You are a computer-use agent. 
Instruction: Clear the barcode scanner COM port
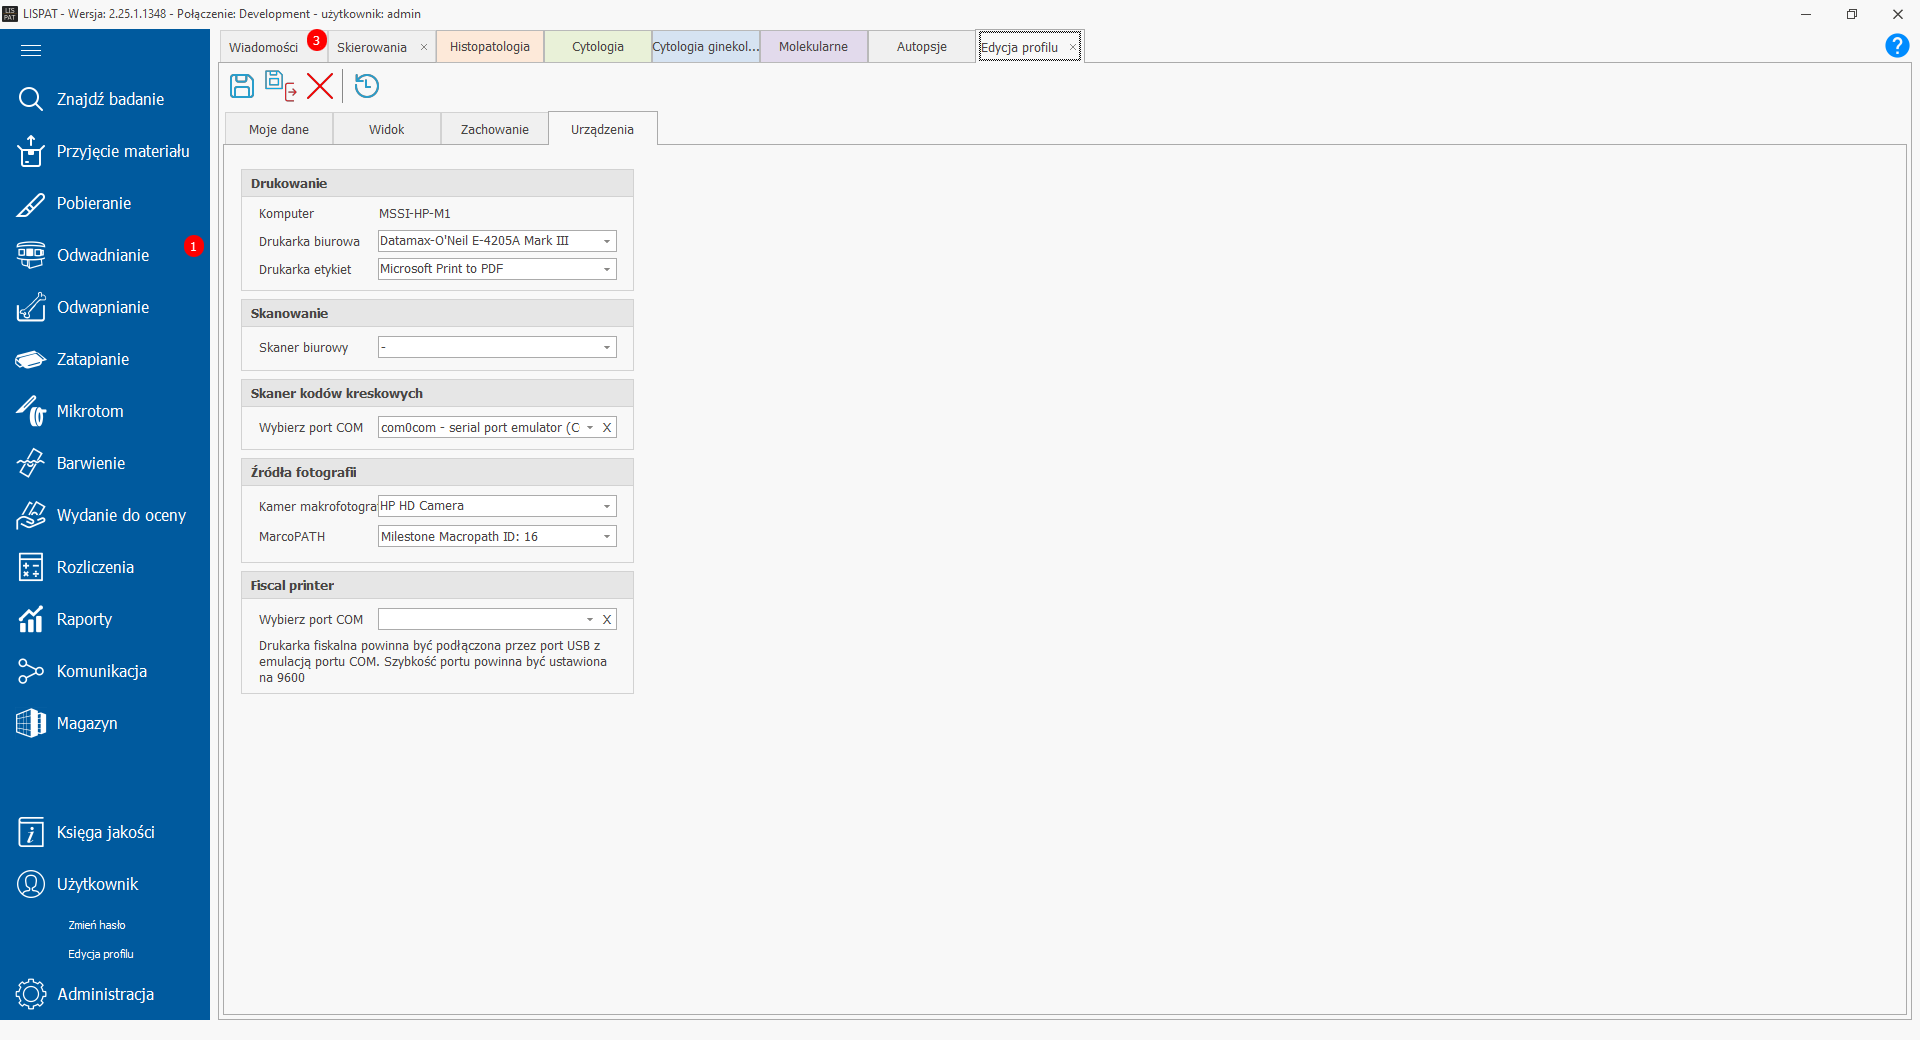(x=607, y=428)
